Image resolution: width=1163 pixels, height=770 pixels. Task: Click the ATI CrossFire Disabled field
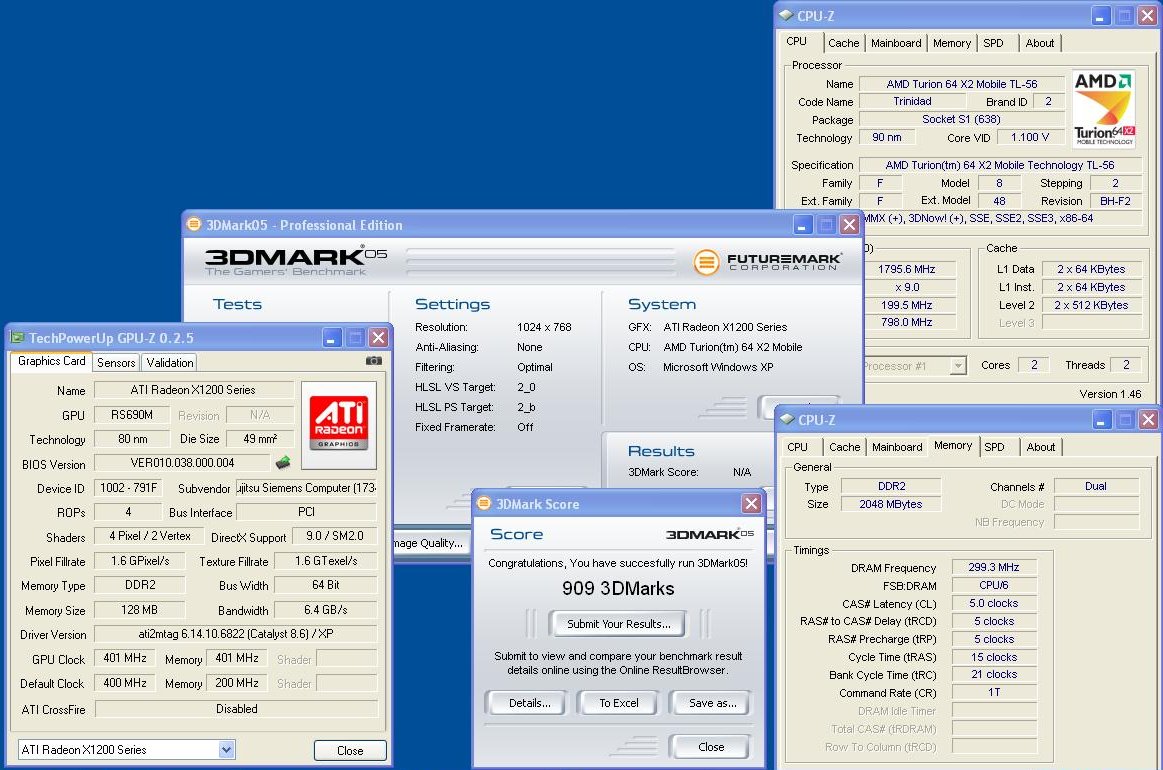point(237,709)
